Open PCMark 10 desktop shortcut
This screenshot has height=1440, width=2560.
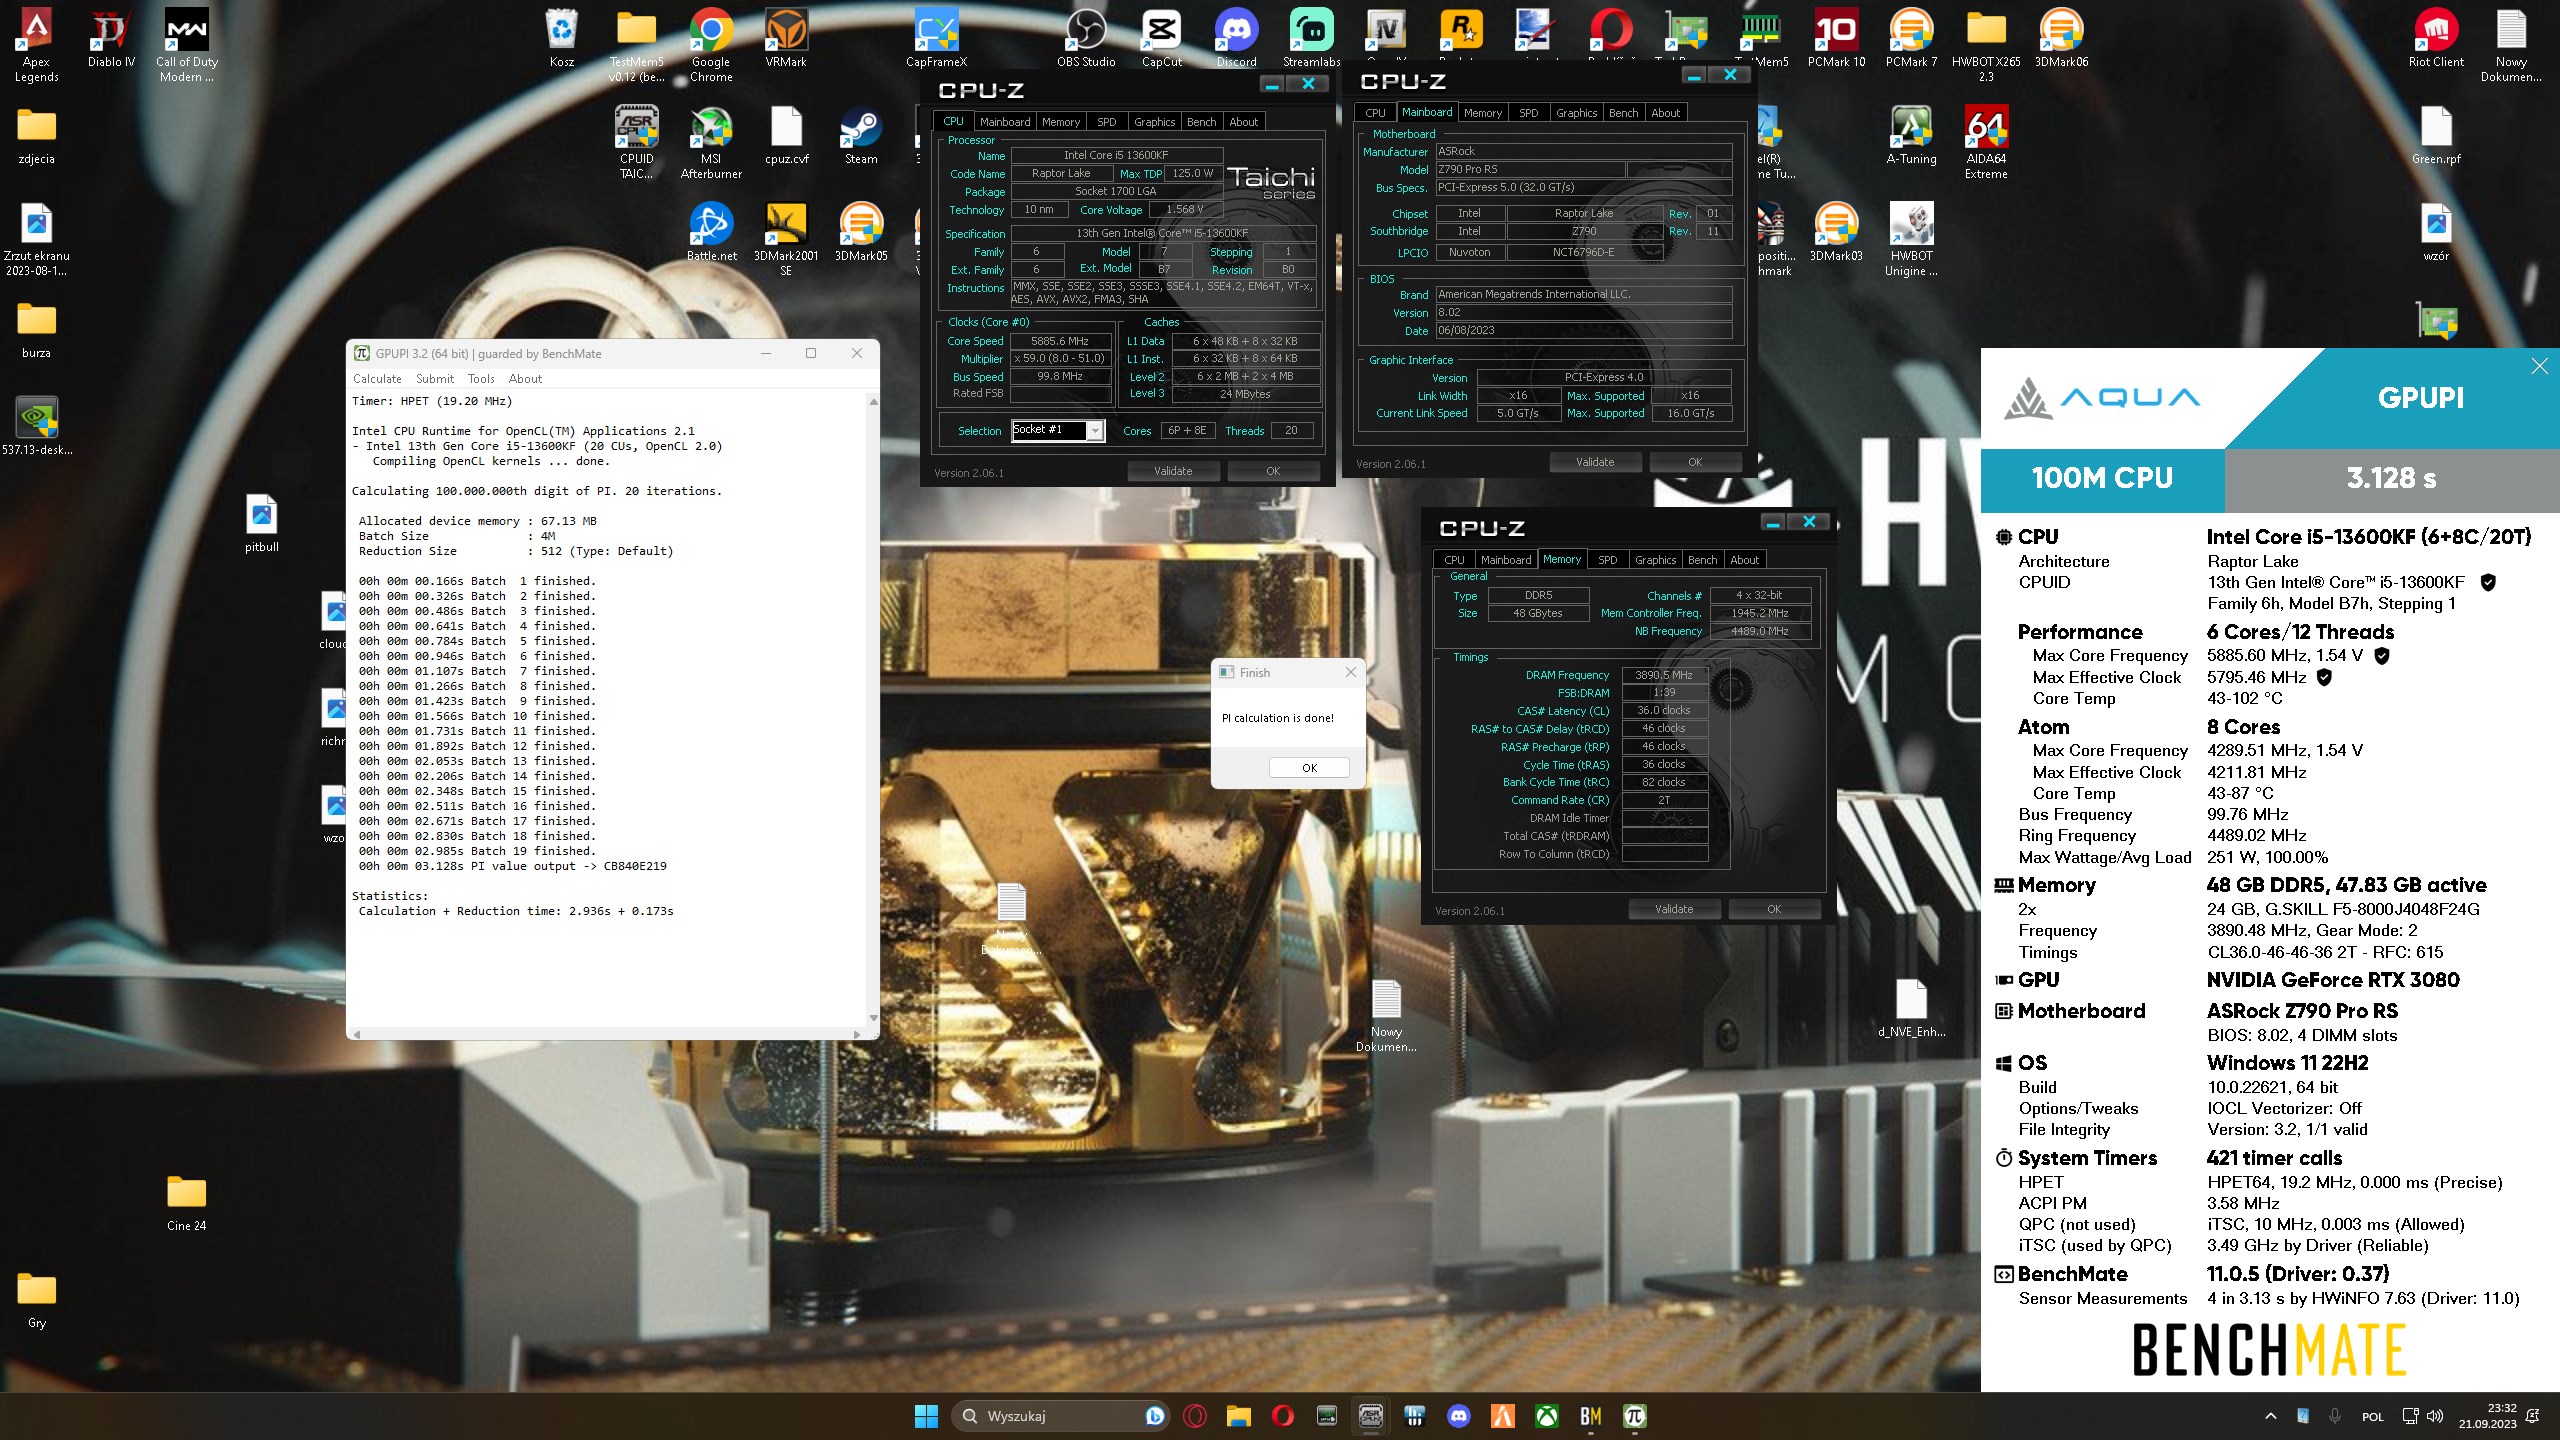[x=1836, y=40]
